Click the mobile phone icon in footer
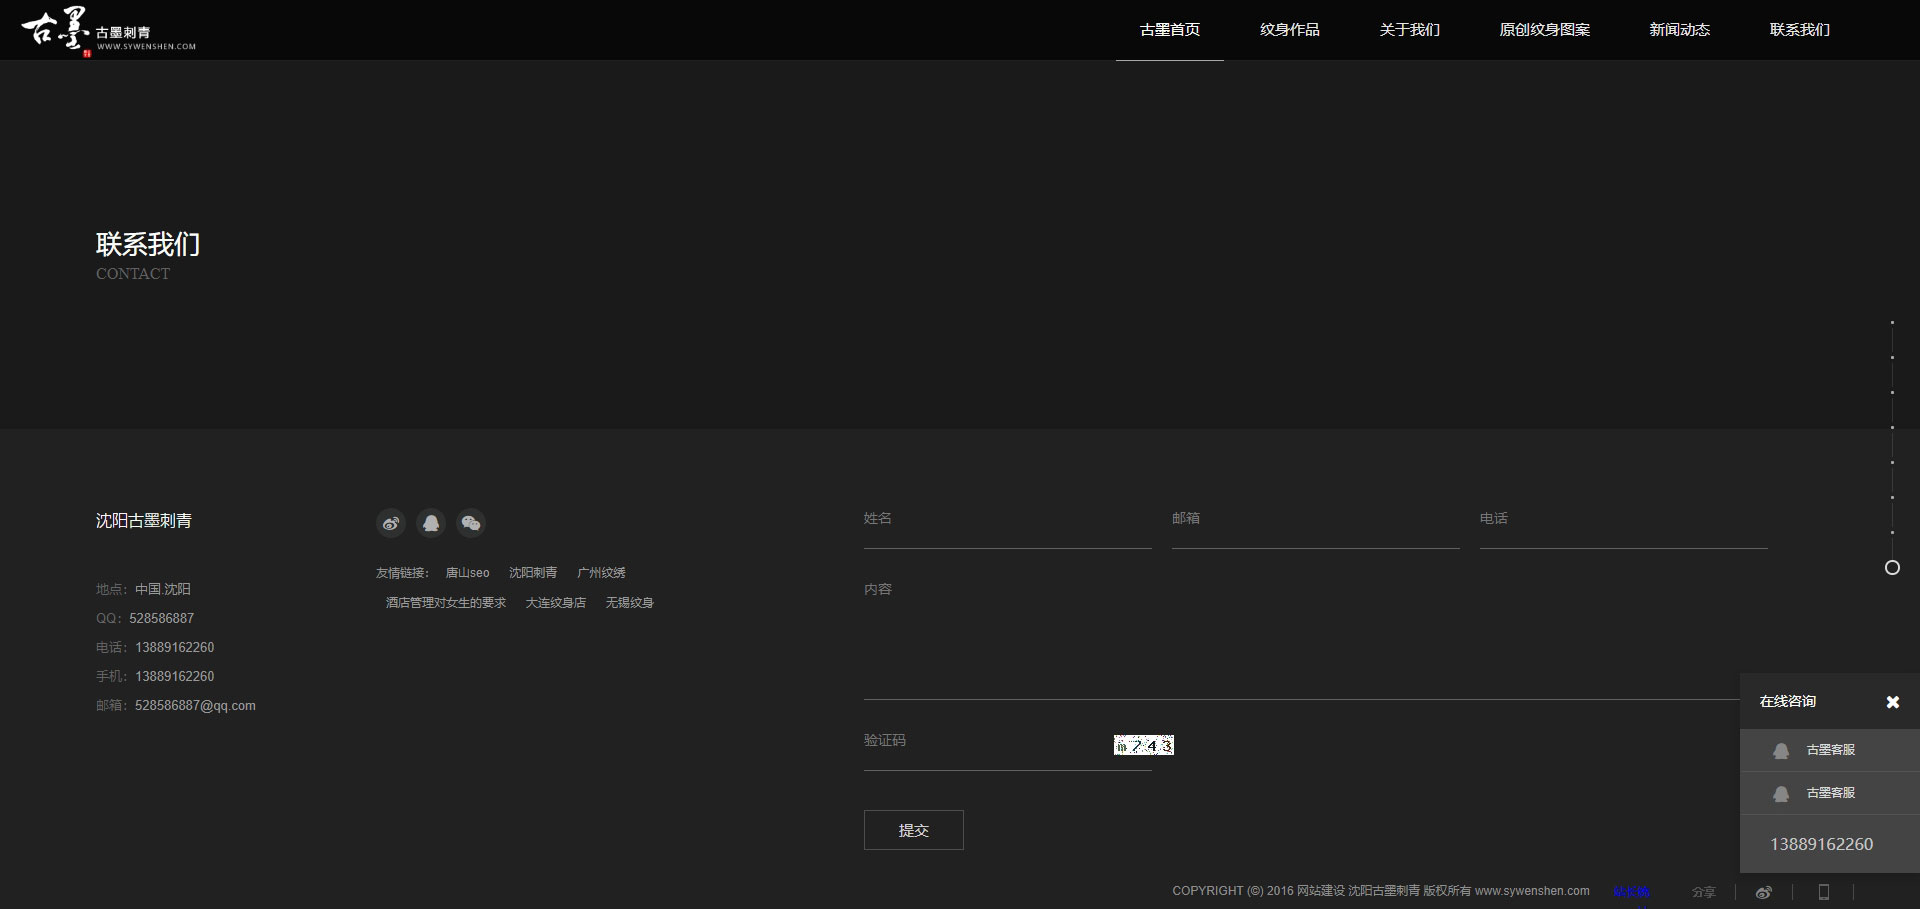1920x909 pixels. pos(1823,892)
